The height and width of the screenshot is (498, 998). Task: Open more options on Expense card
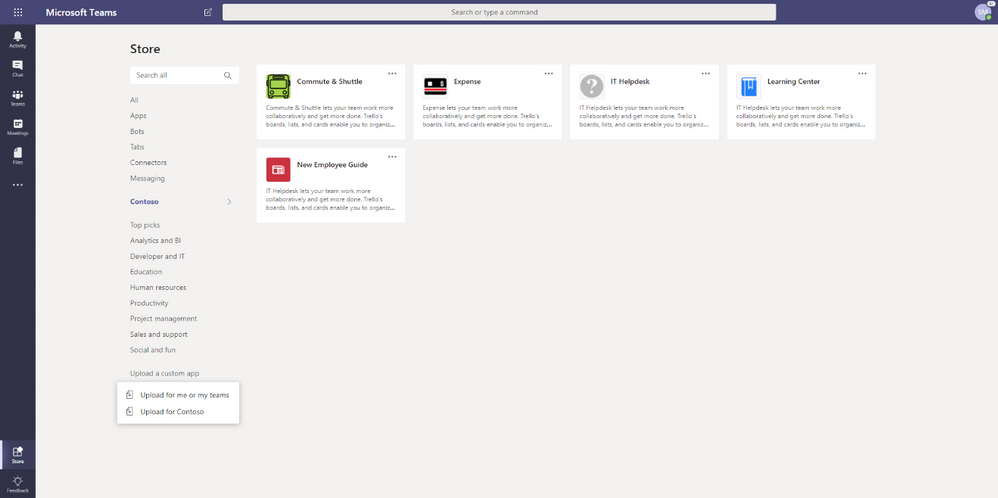point(549,73)
